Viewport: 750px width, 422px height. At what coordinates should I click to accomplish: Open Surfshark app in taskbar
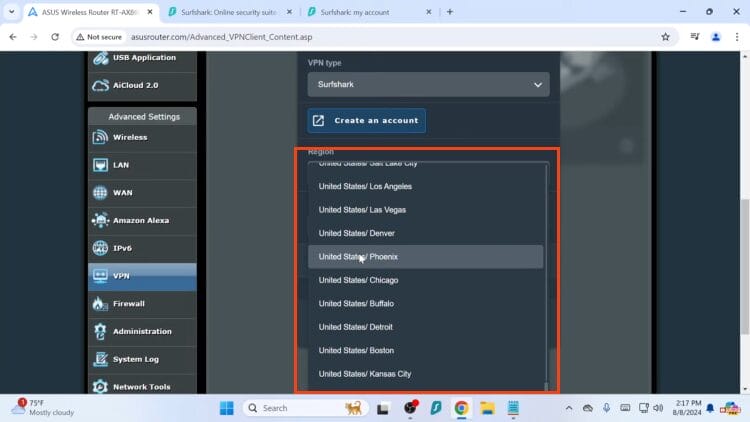pos(436,408)
